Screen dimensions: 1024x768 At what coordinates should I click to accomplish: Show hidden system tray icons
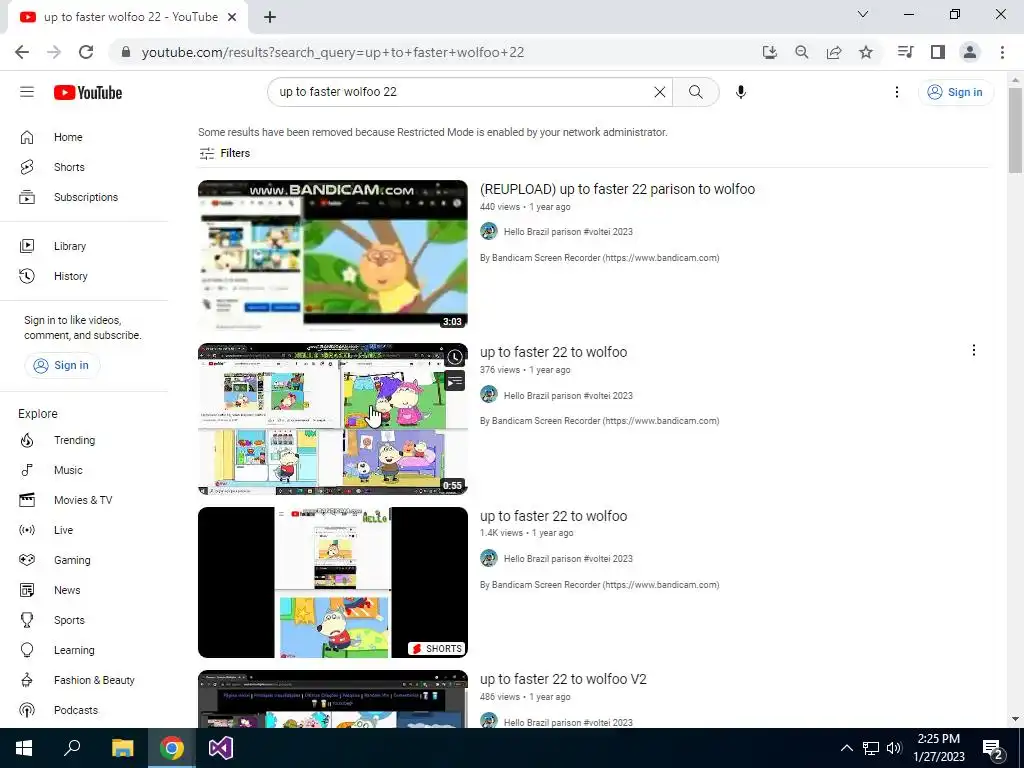coord(846,748)
